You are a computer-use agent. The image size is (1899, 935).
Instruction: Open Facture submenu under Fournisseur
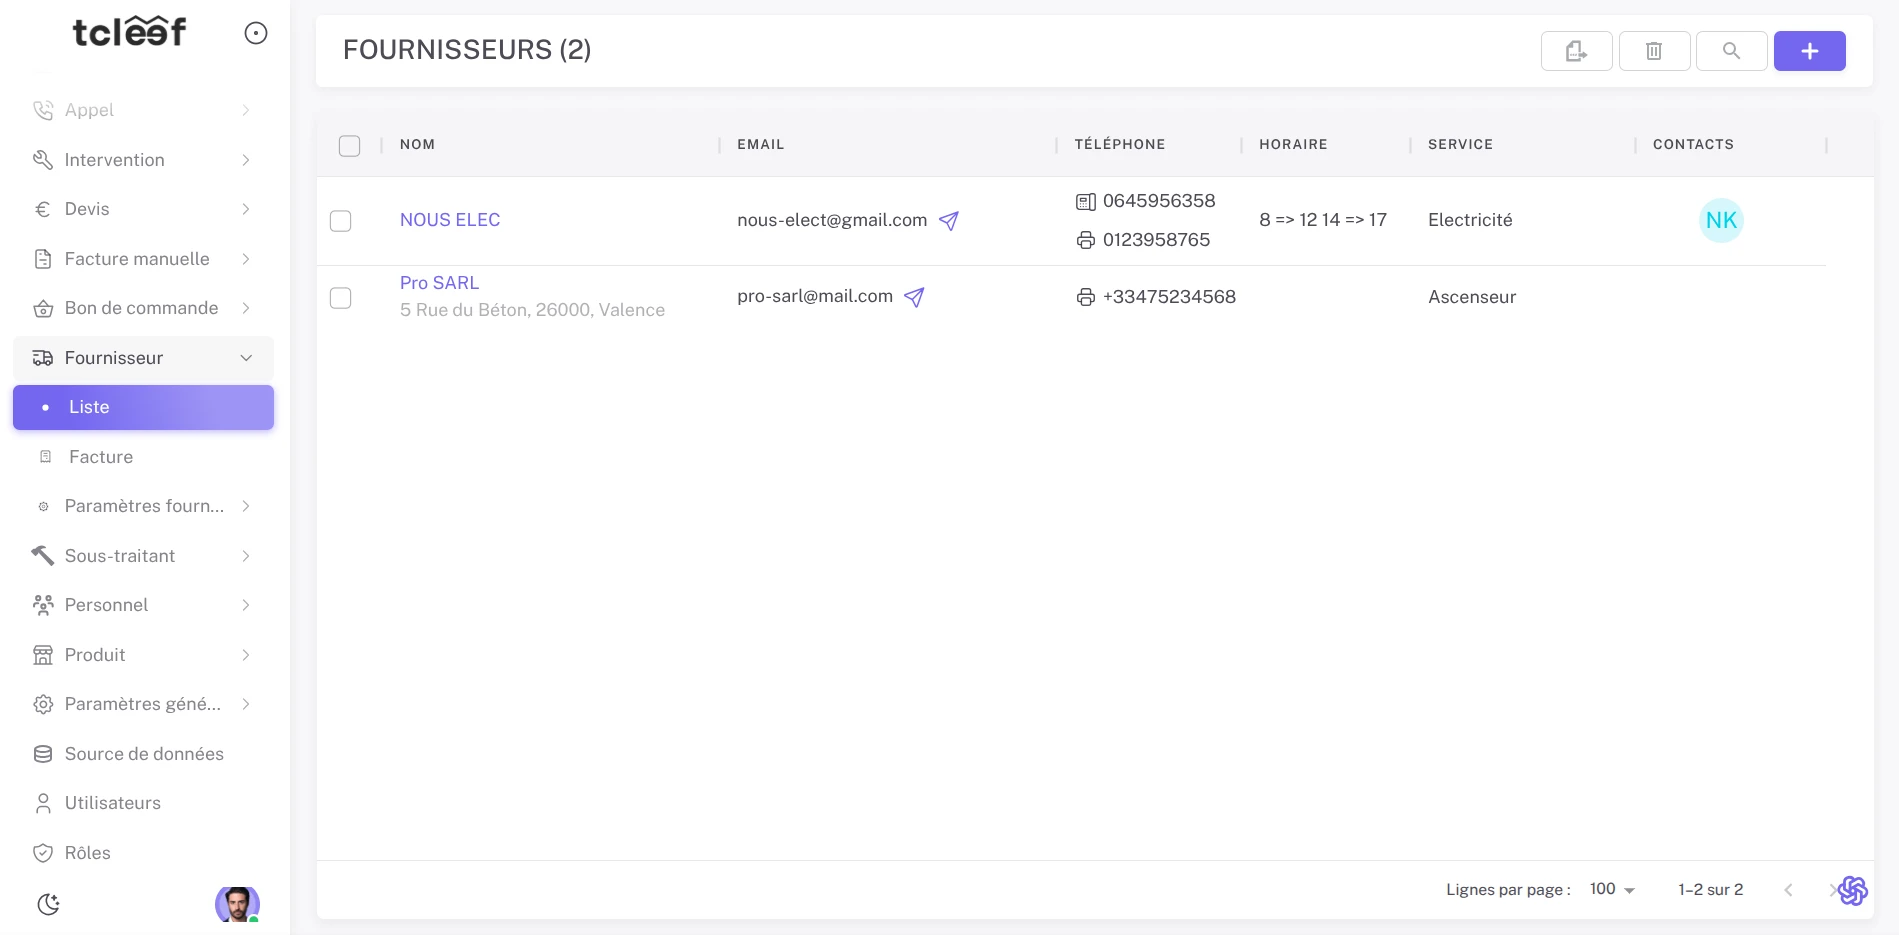pos(101,457)
